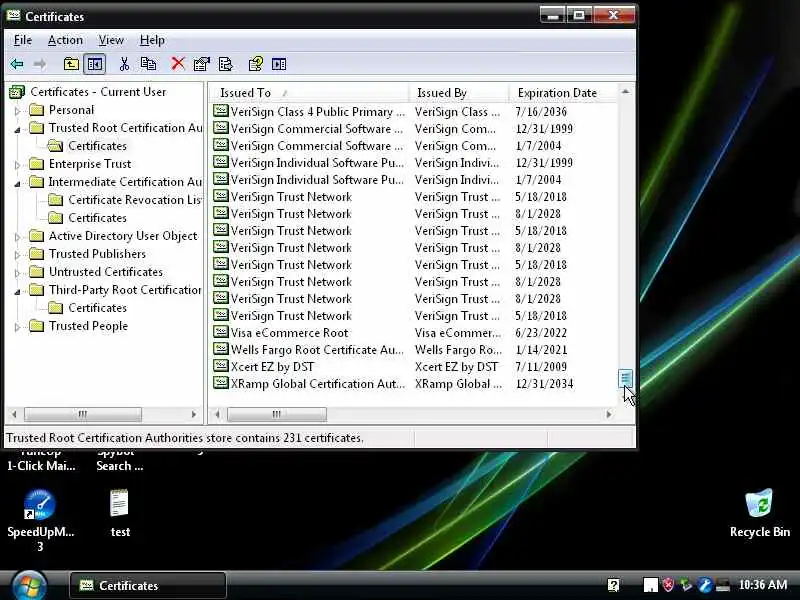This screenshot has width=800, height=600.
Task: Click the 7/11/2009 expiration date cell
Action: pos(541,366)
